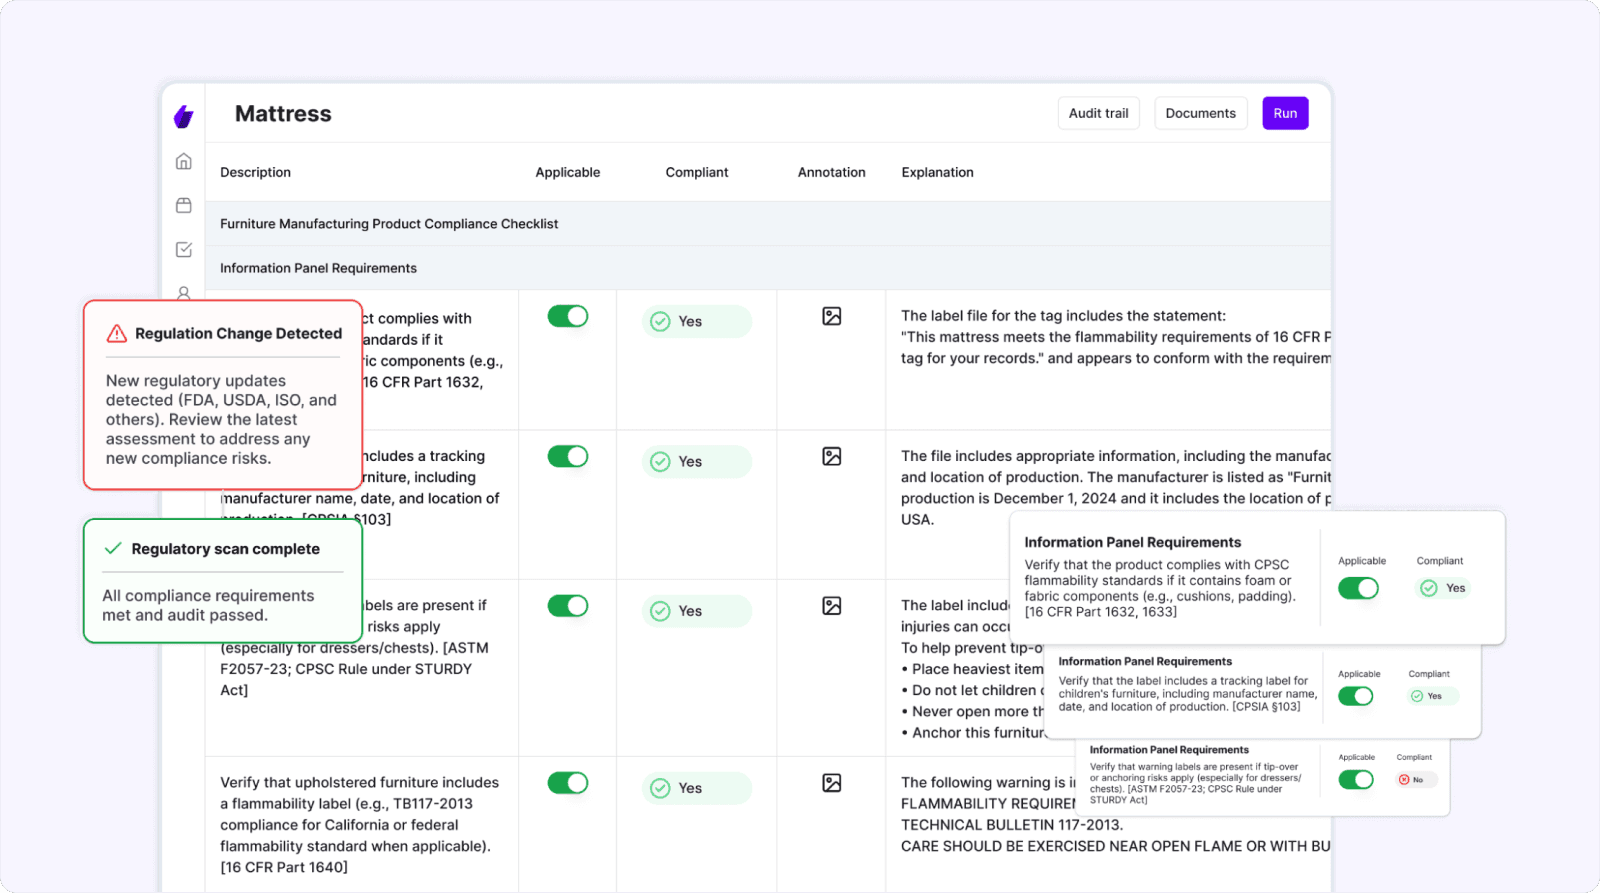The height and width of the screenshot is (893, 1600).
Task: Toggle Applicable switch for flammability statement row
Action: pyautogui.click(x=568, y=316)
